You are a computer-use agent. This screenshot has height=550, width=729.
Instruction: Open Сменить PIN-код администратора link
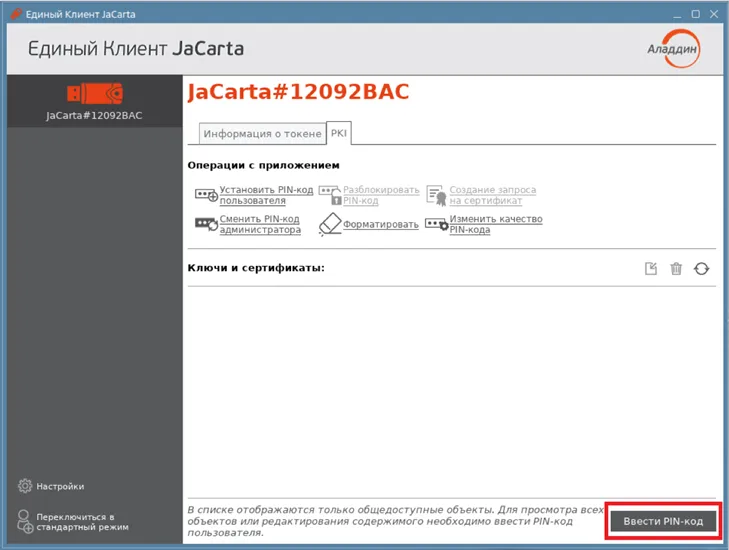[x=260, y=224]
